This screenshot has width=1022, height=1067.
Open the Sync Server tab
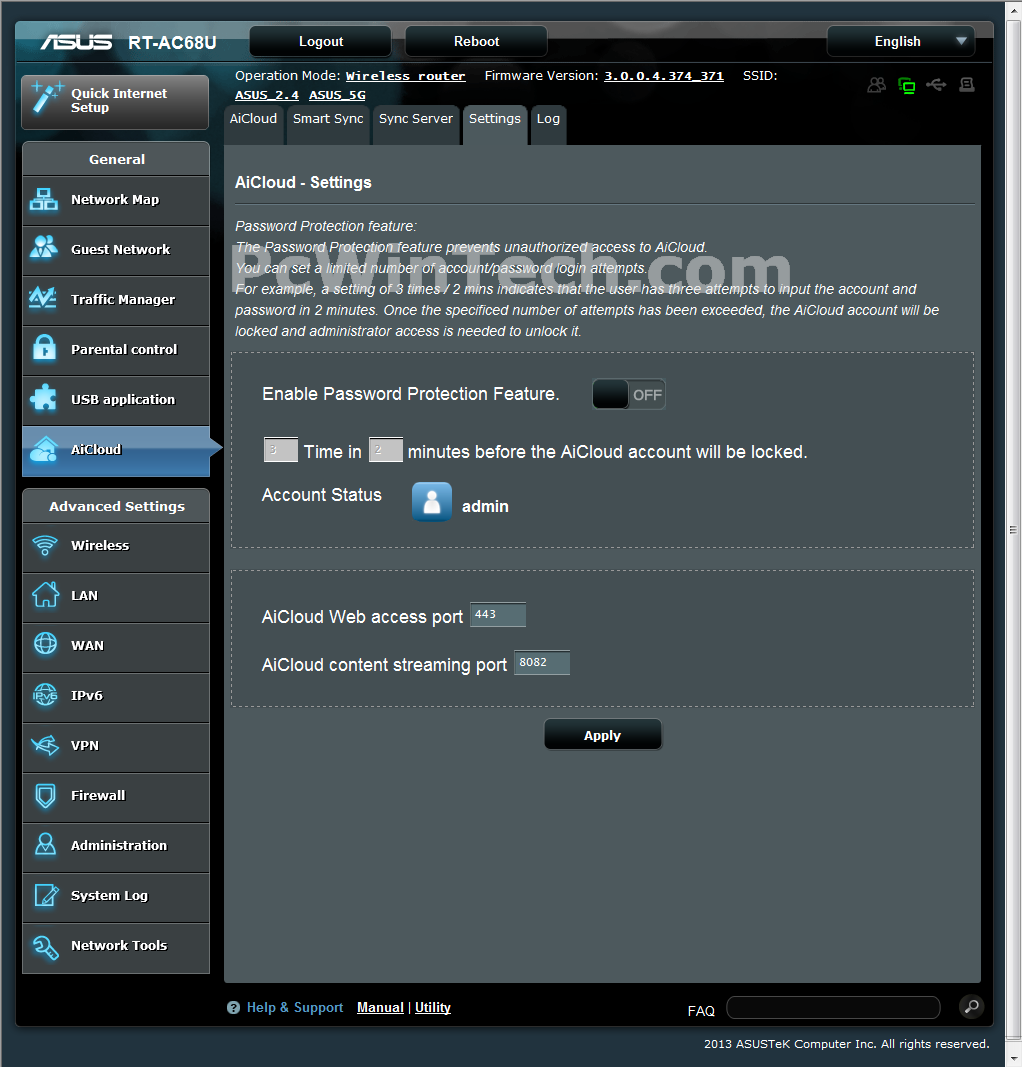pos(416,125)
